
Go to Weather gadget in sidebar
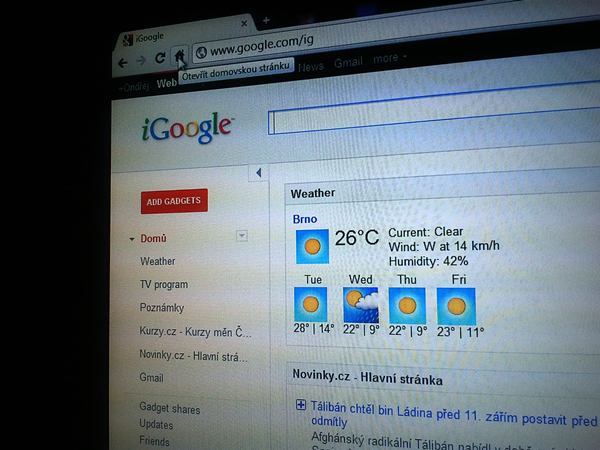(157, 261)
